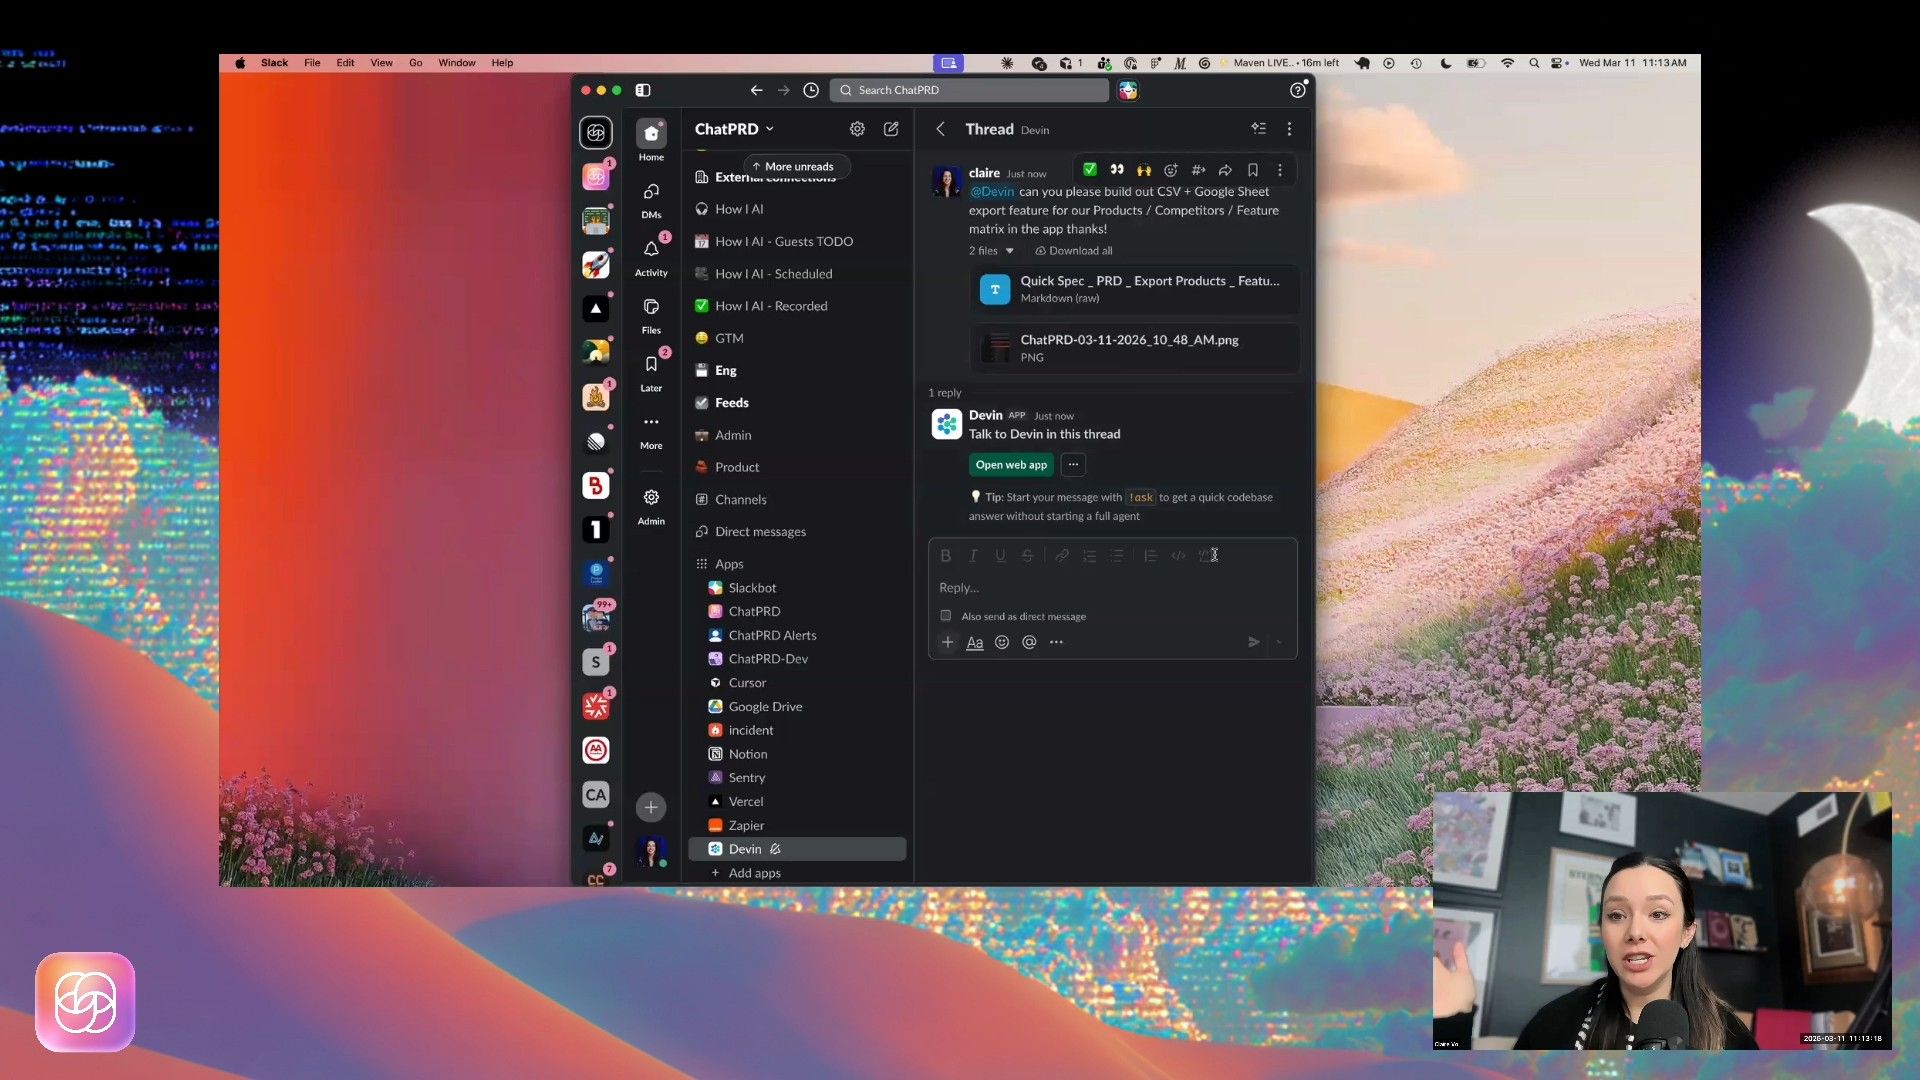The width and height of the screenshot is (1920, 1080).
Task: Toggle the green checkmark reaction
Action: (x=1090, y=170)
